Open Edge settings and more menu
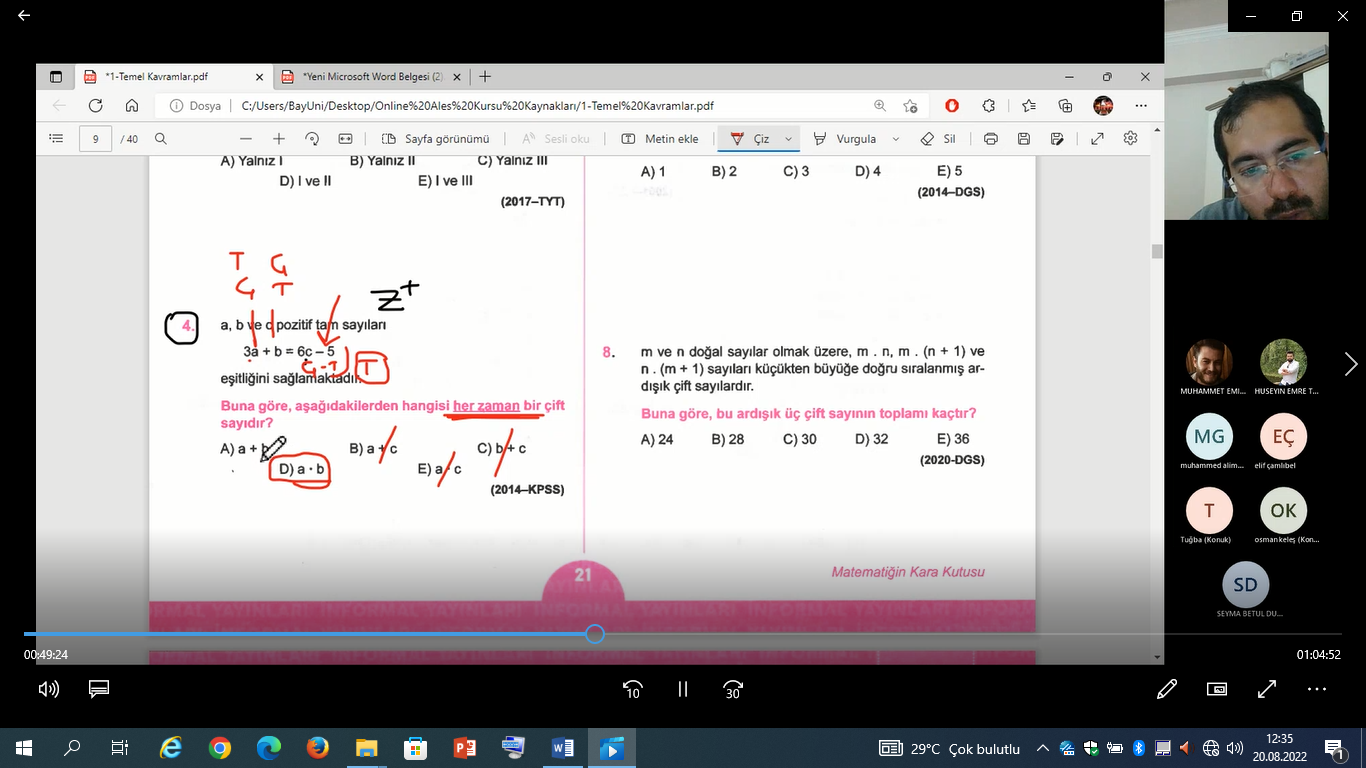Screen dimensions: 1366x768 tap(1140, 106)
